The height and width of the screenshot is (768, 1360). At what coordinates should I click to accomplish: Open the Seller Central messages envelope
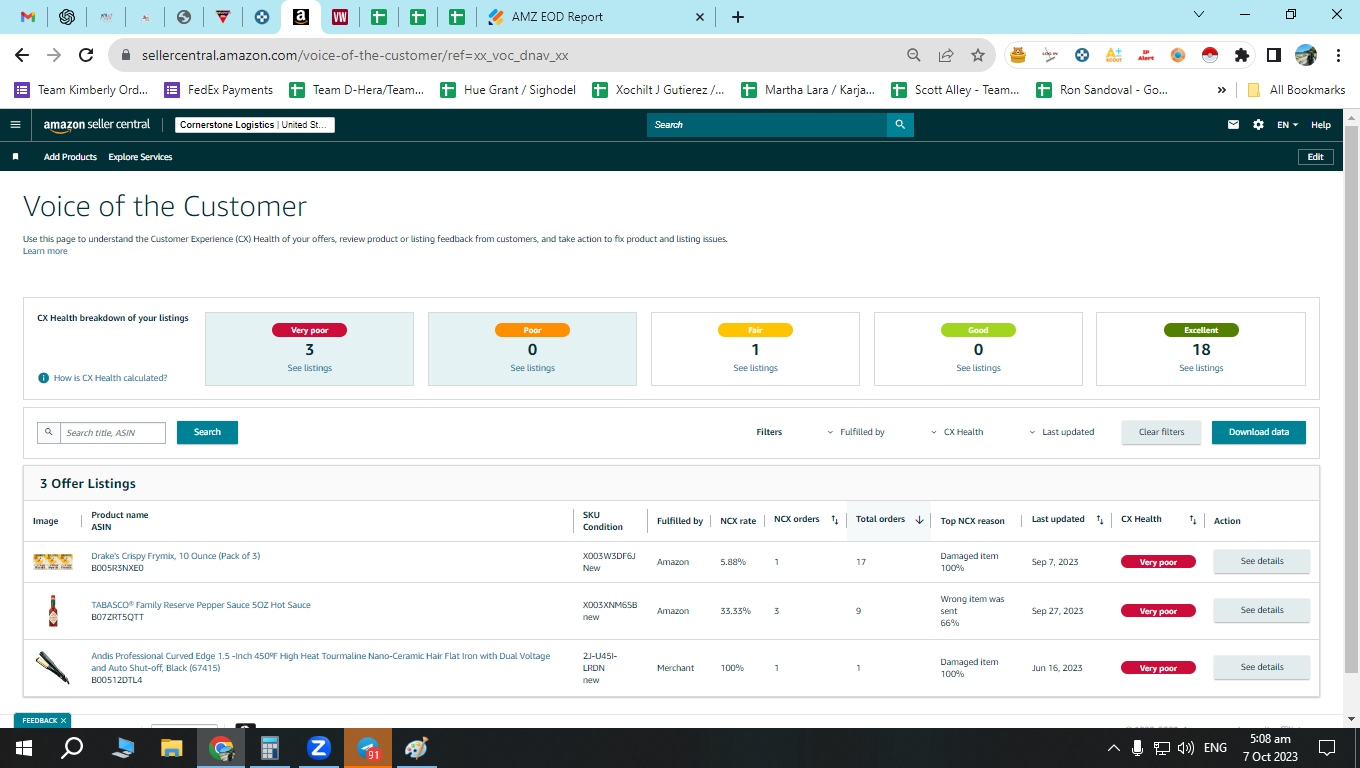[x=1233, y=125]
